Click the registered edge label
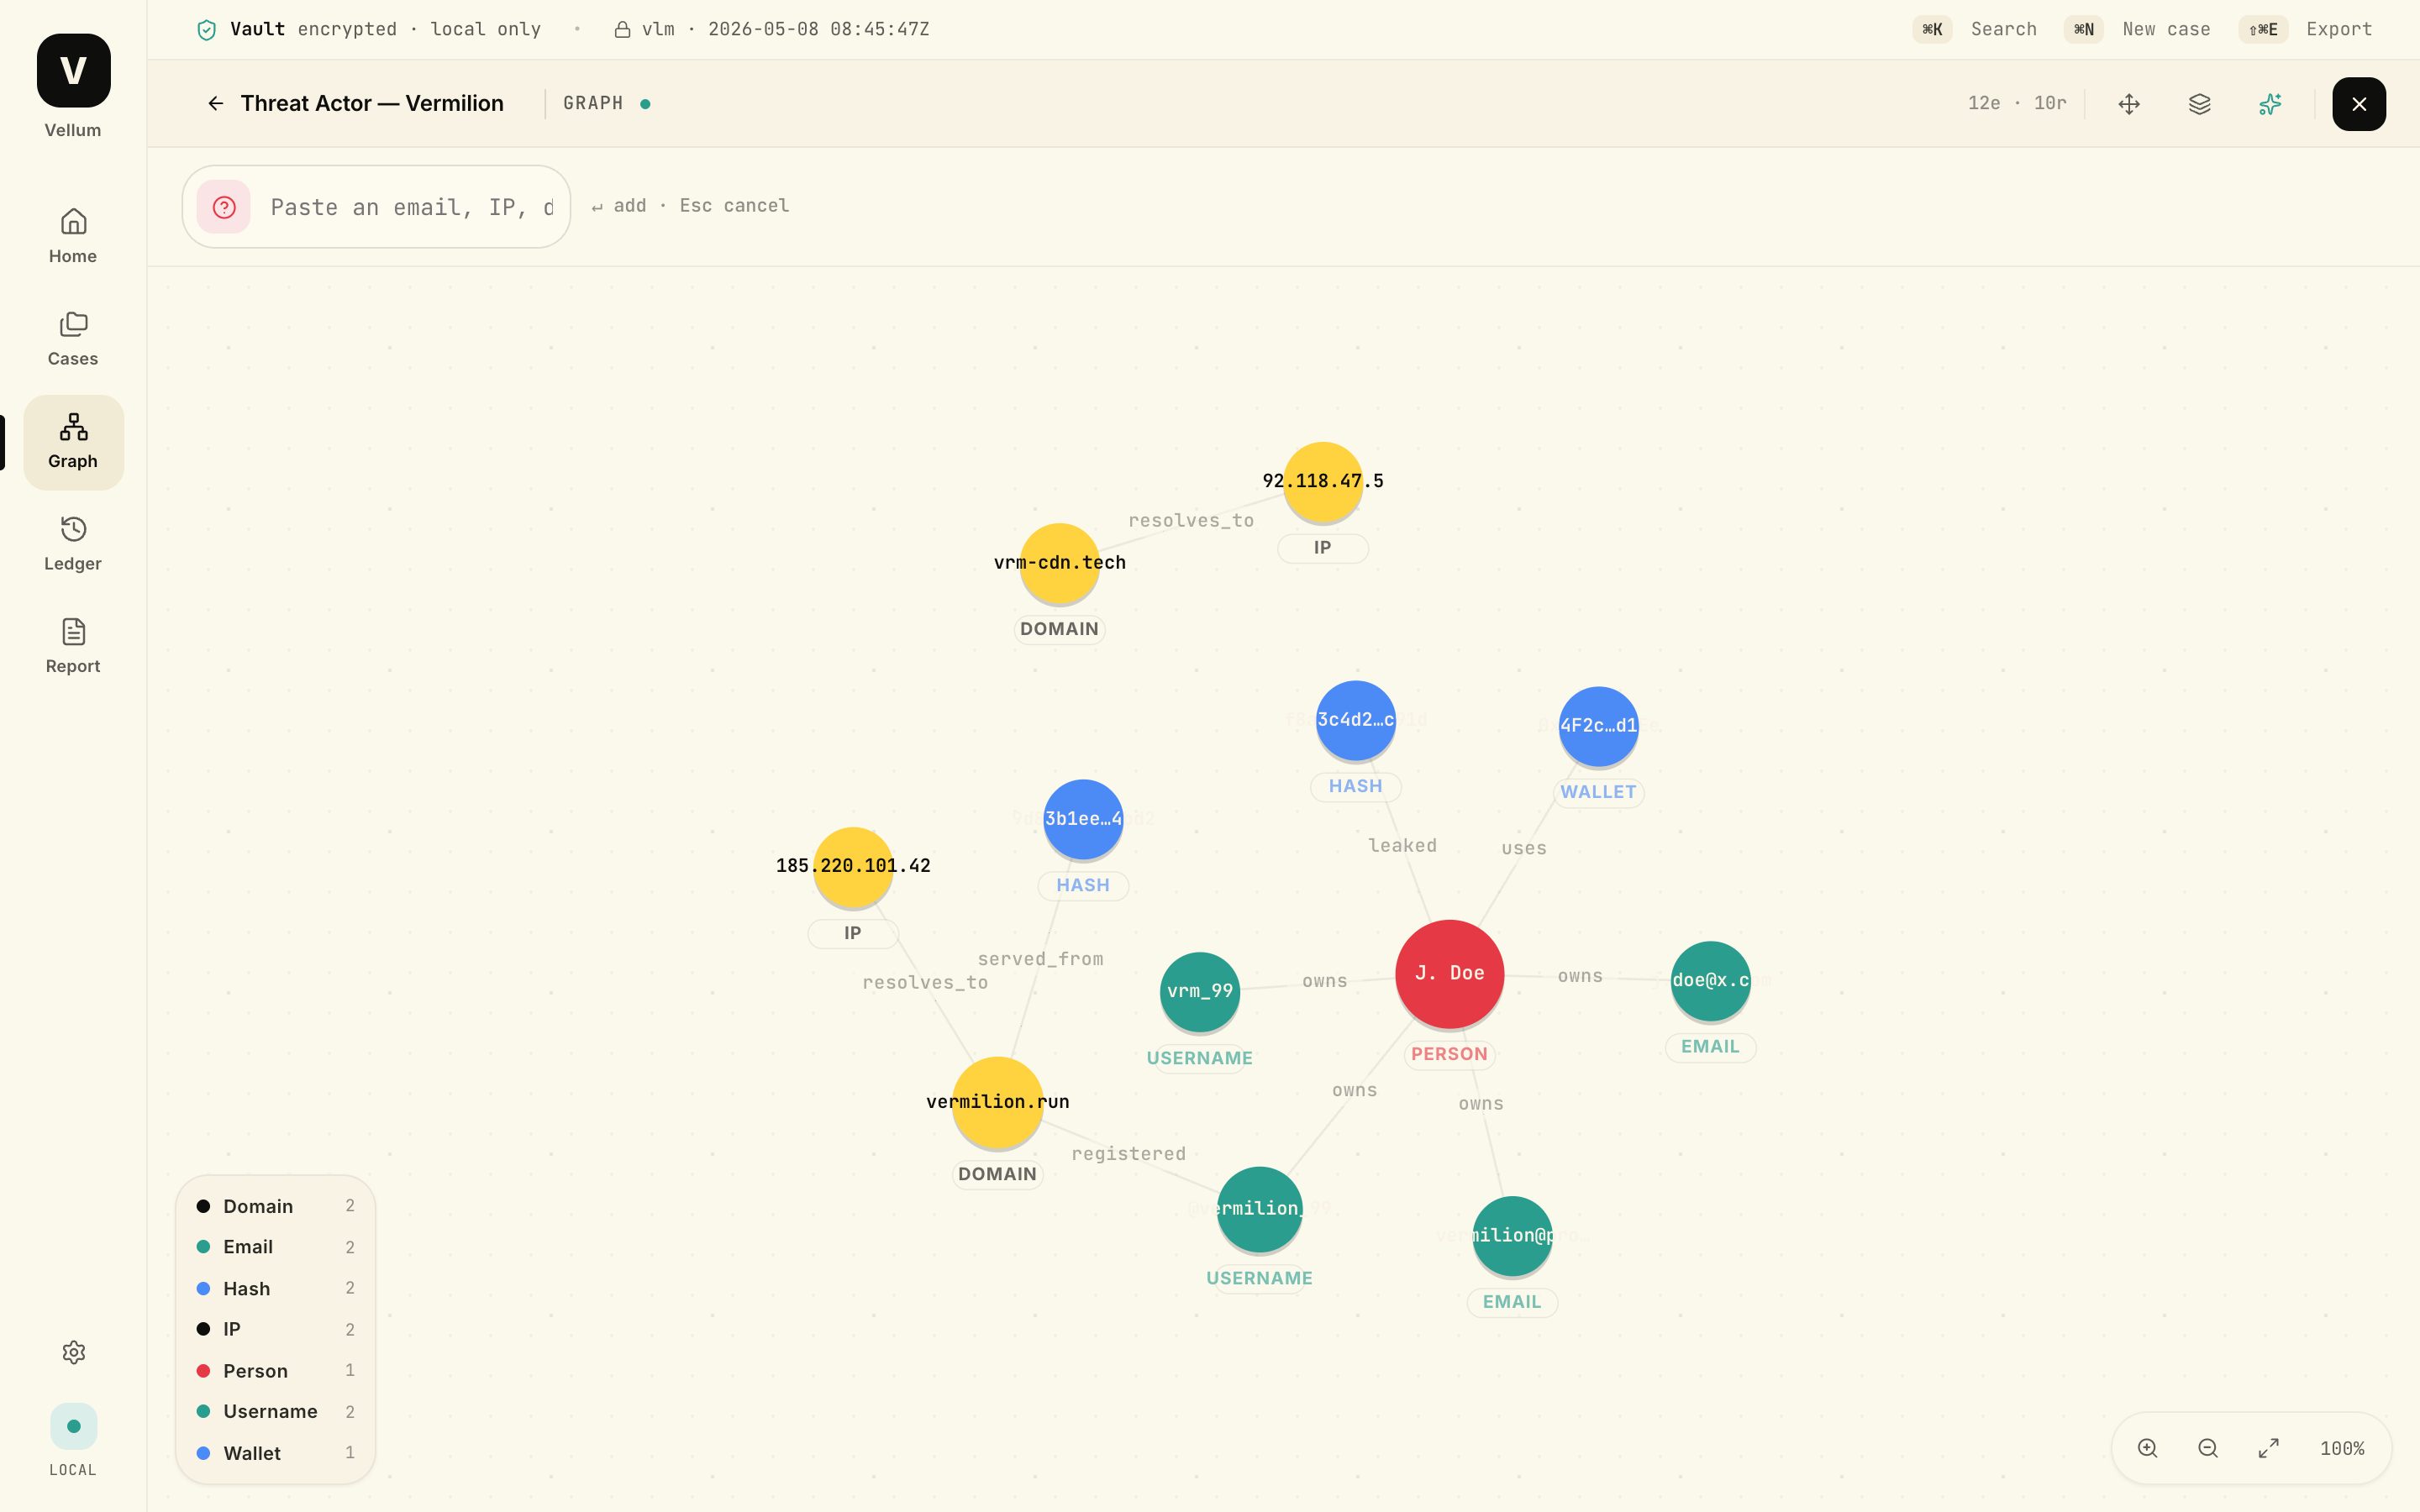This screenshot has height=1512, width=2420. tap(1128, 1154)
